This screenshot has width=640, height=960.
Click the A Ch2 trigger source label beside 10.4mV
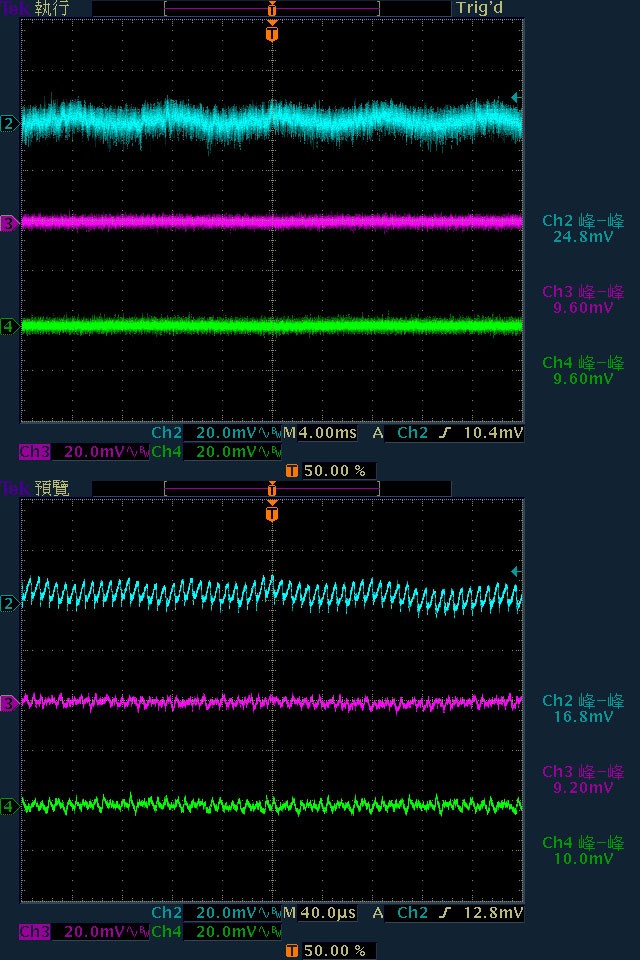coord(401,433)
